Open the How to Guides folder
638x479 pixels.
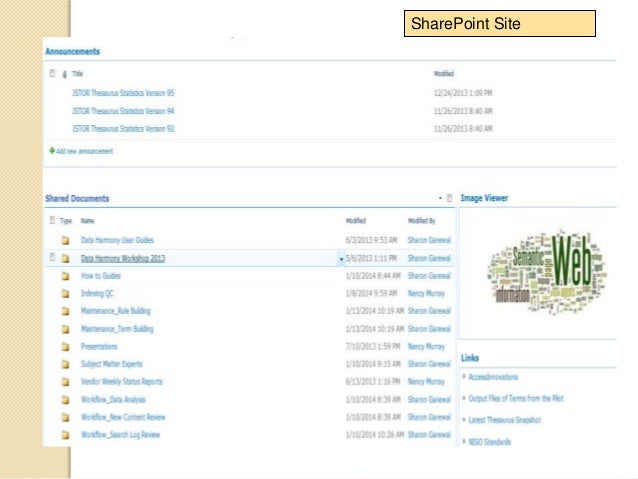101,276
